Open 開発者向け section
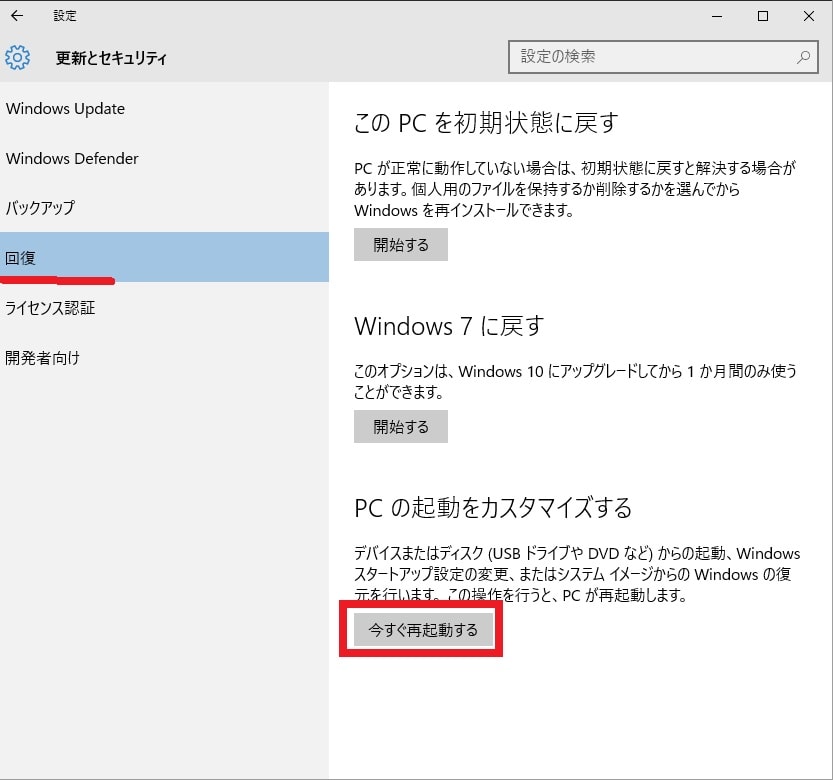The image size is (833, 780). (164, 358)
